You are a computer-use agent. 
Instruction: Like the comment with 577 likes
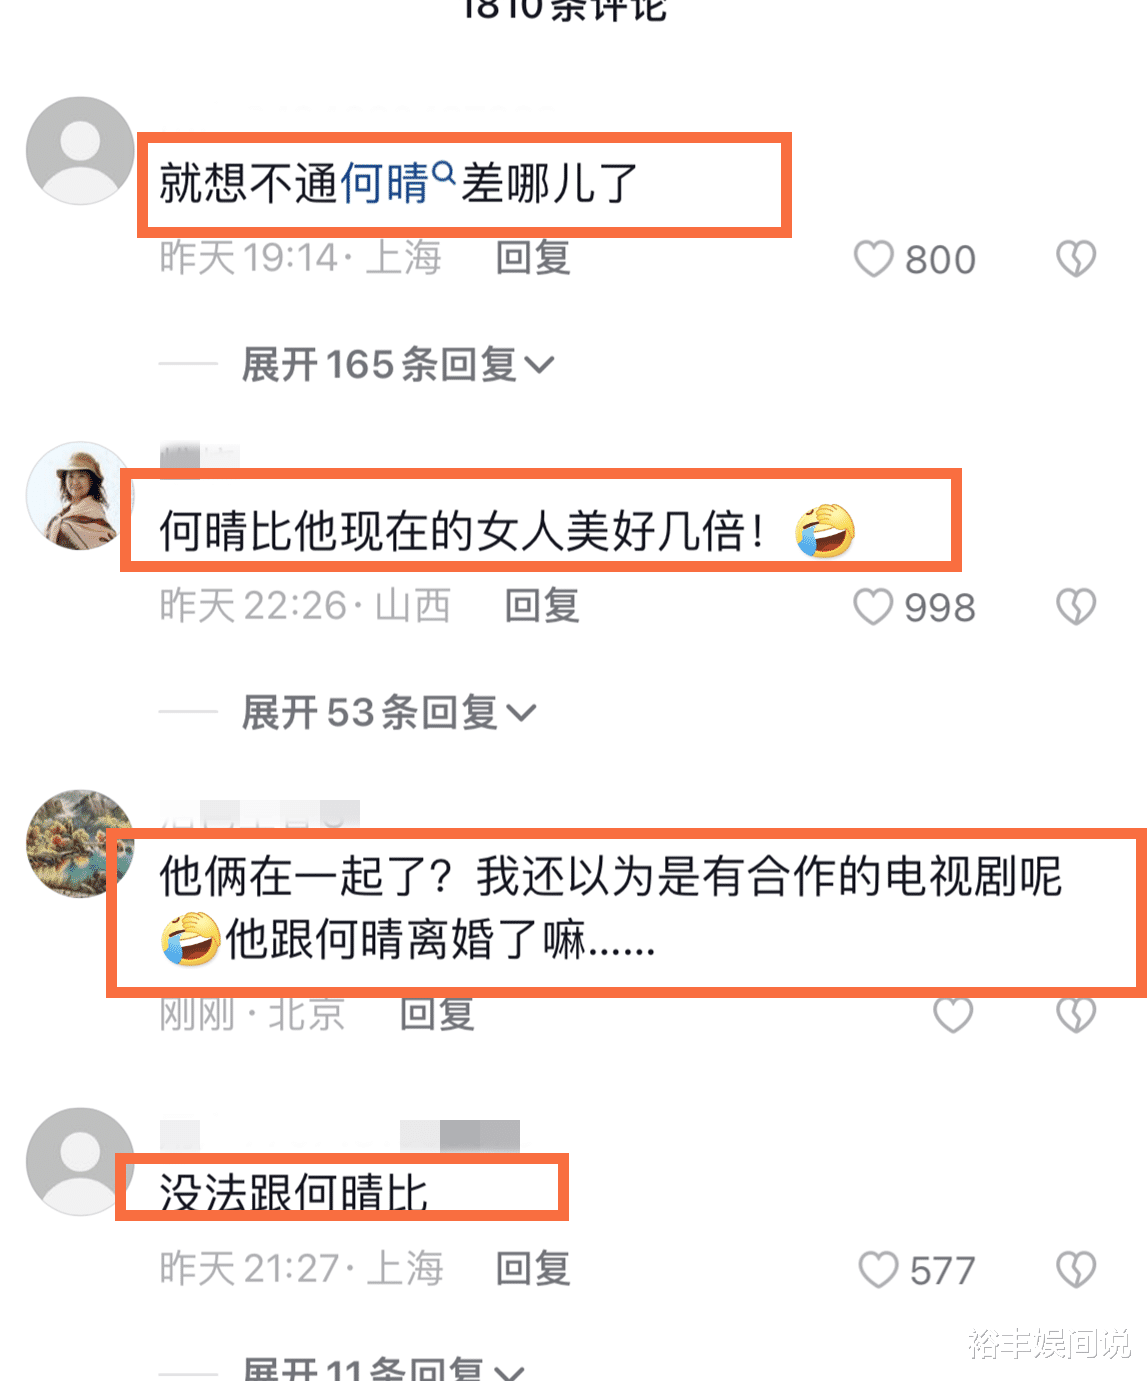pos(878,1270)
